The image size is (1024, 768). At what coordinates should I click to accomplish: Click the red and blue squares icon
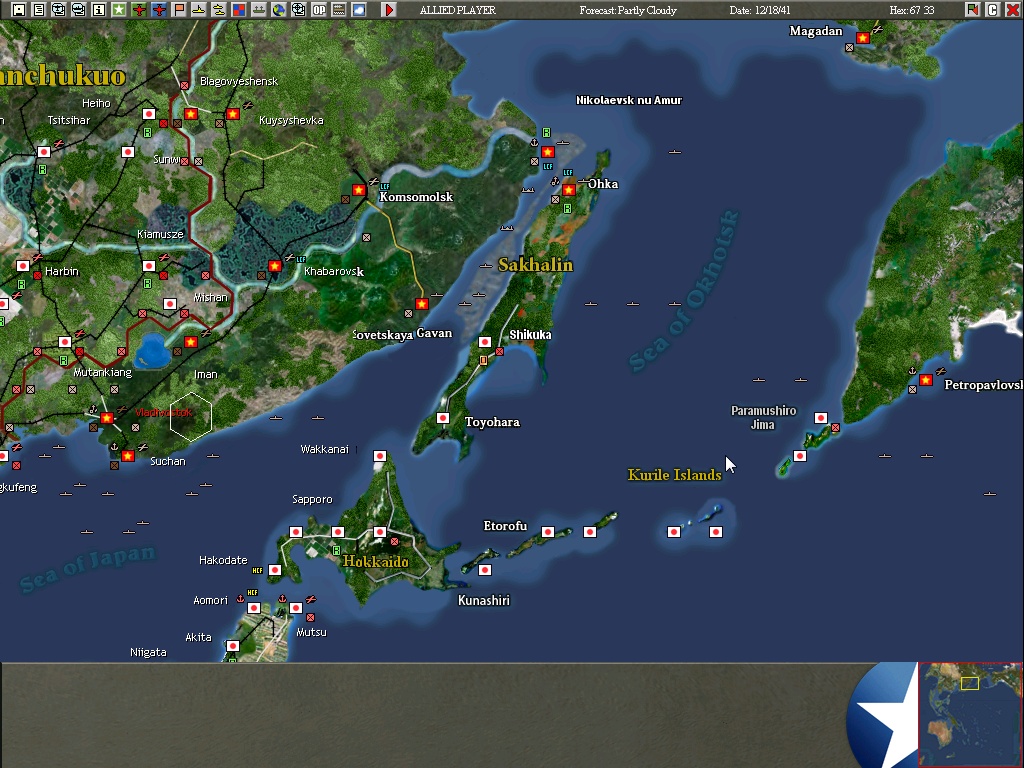tap(238, 10)
